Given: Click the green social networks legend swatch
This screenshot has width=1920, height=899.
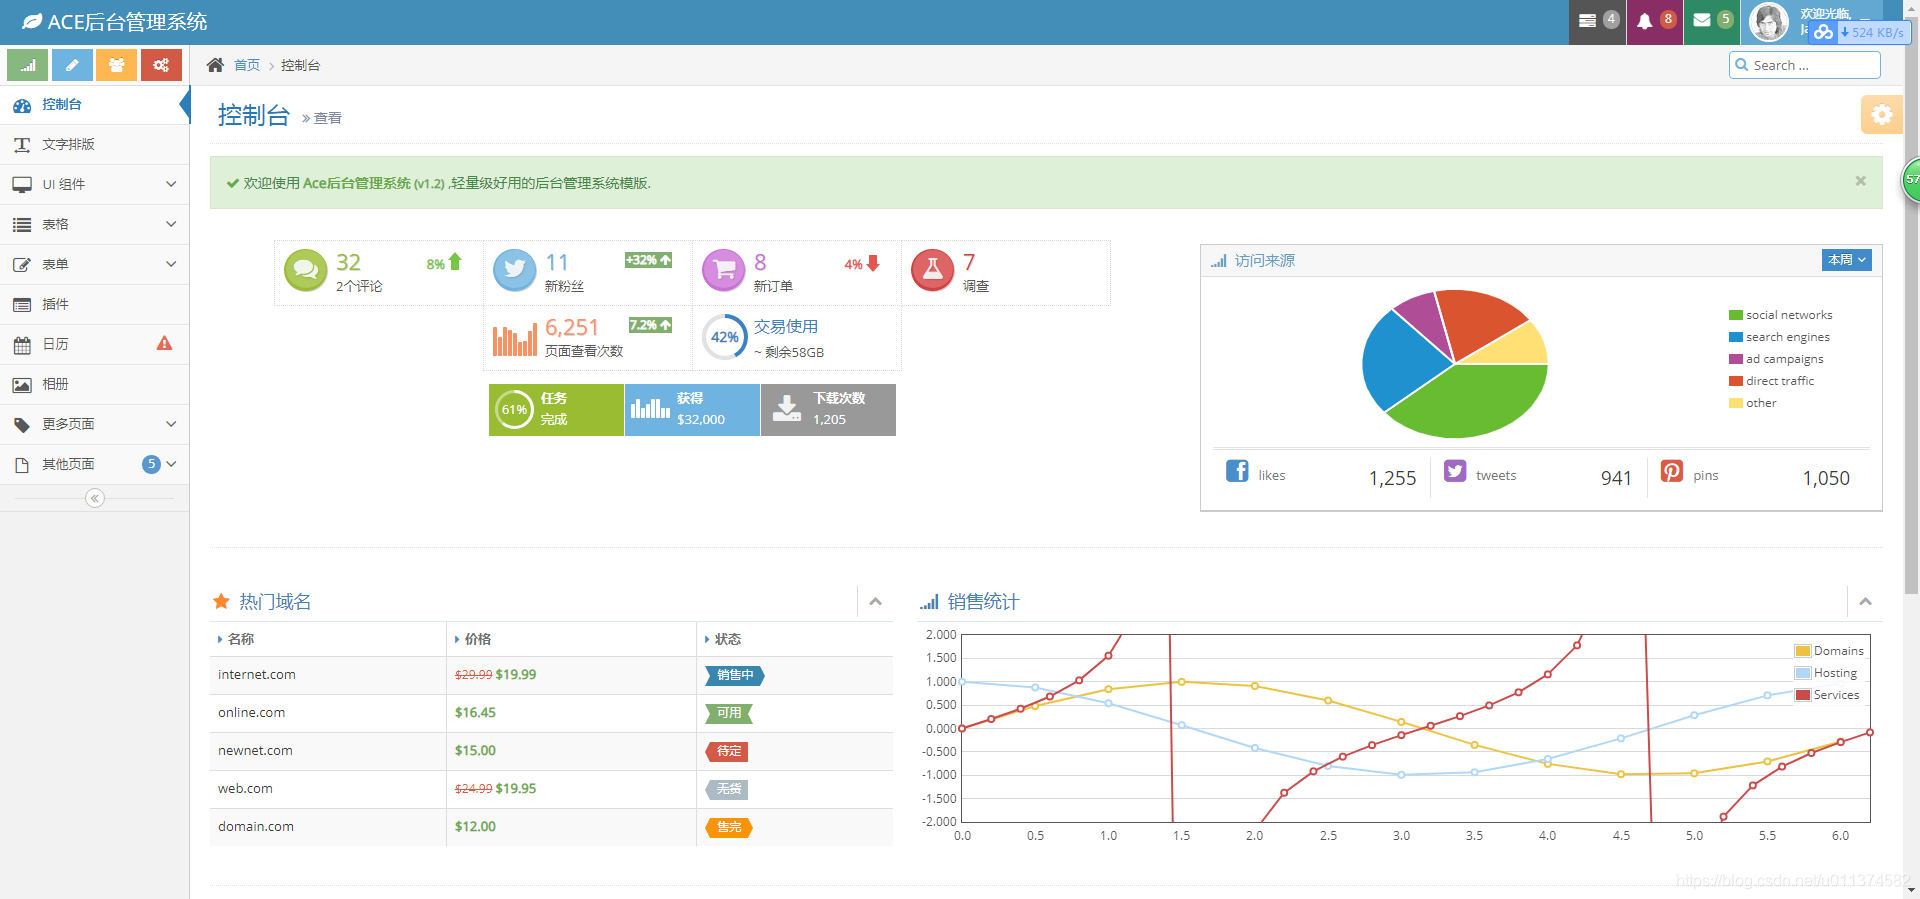Looking at the screenshot, I should point(1736,315).
